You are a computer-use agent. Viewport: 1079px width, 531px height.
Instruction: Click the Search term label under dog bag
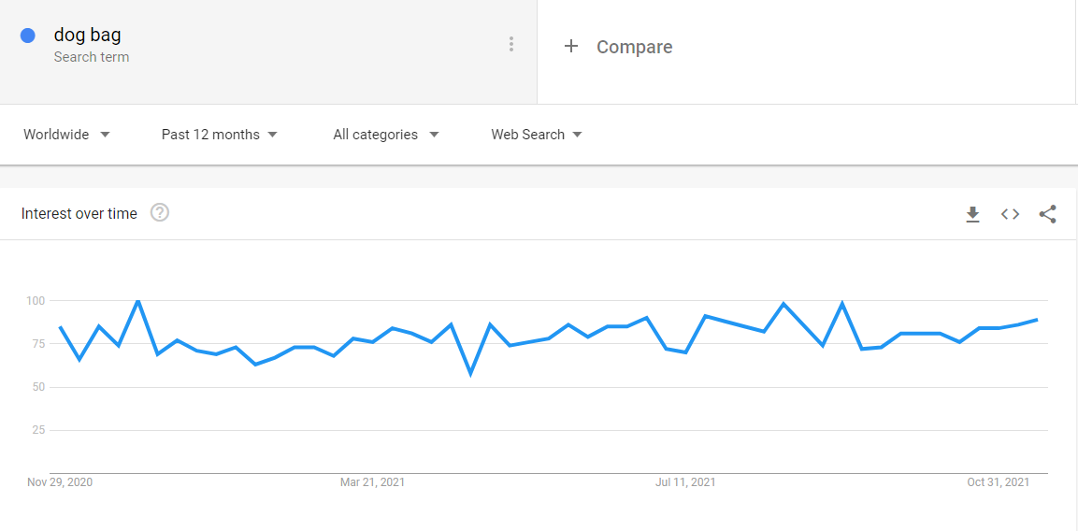[92, 57]
